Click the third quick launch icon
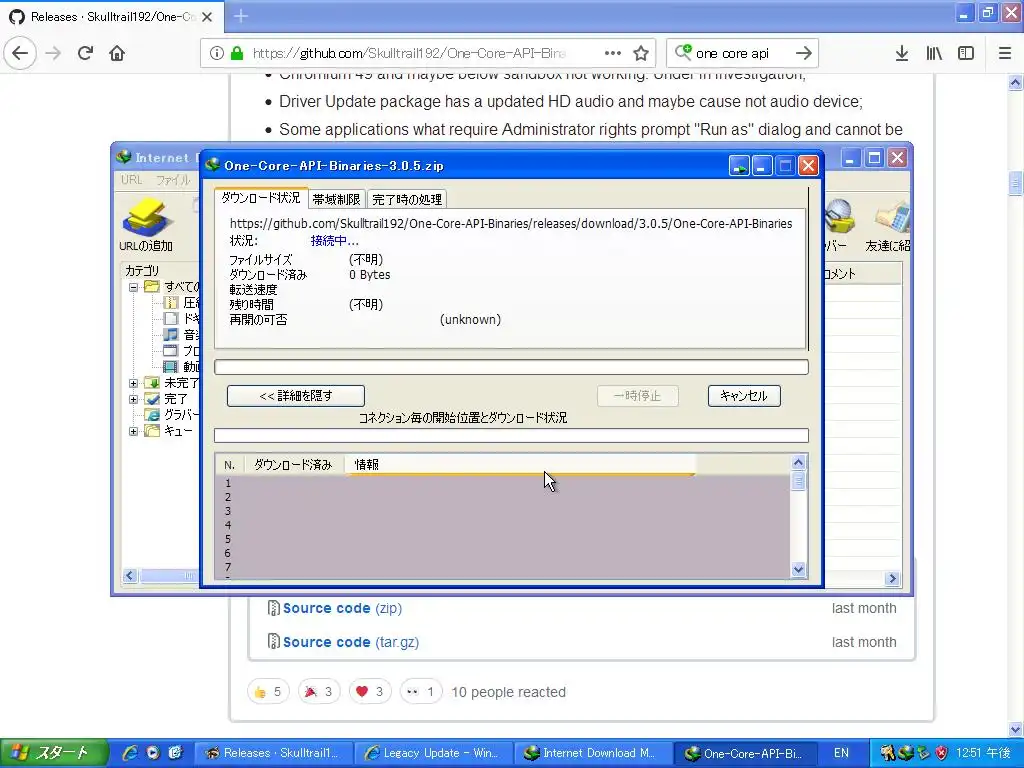 click(175, 752)
